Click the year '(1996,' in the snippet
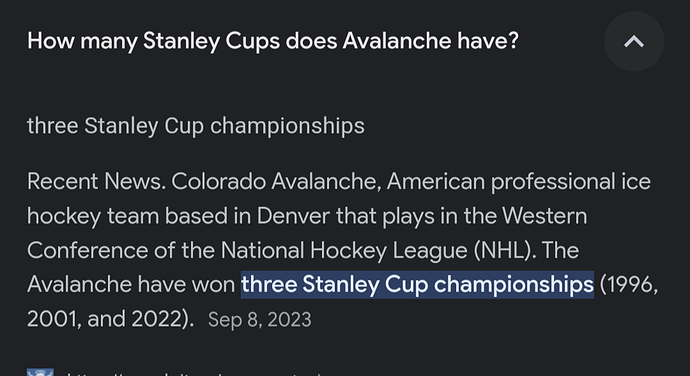The height and width of the screenshot is (376, 690). click(629, 285)
